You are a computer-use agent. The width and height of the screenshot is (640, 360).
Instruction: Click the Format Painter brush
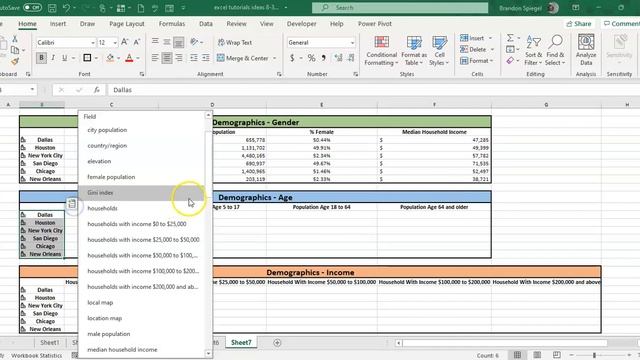coord(15,62)
